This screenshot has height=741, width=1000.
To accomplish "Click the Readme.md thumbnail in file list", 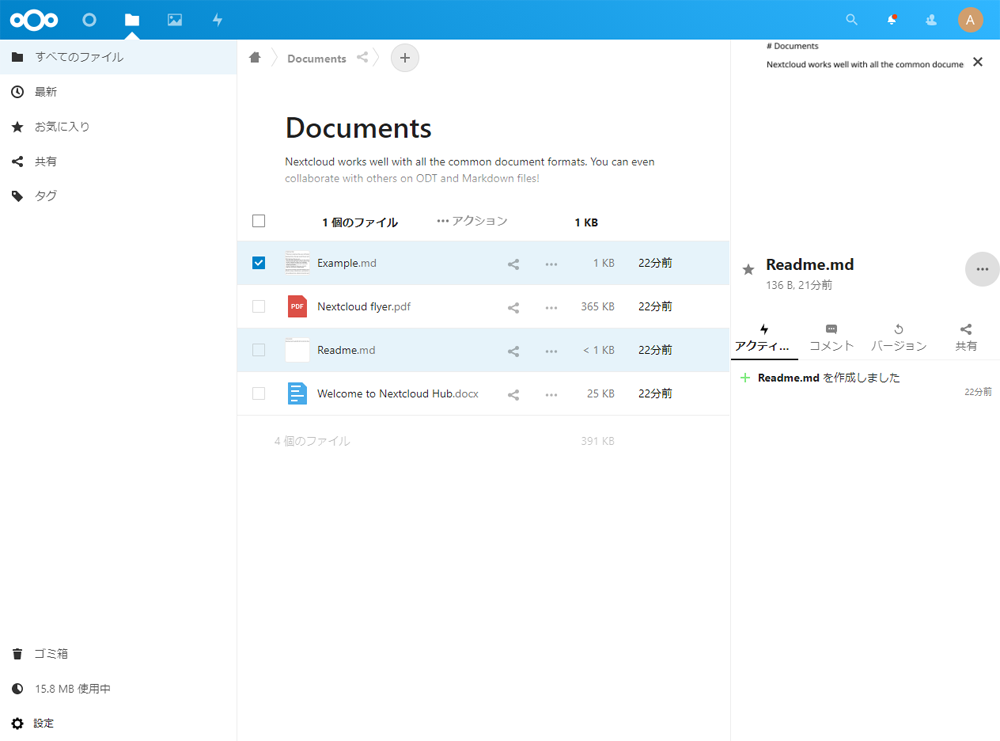I will click(x=297, y=350).
